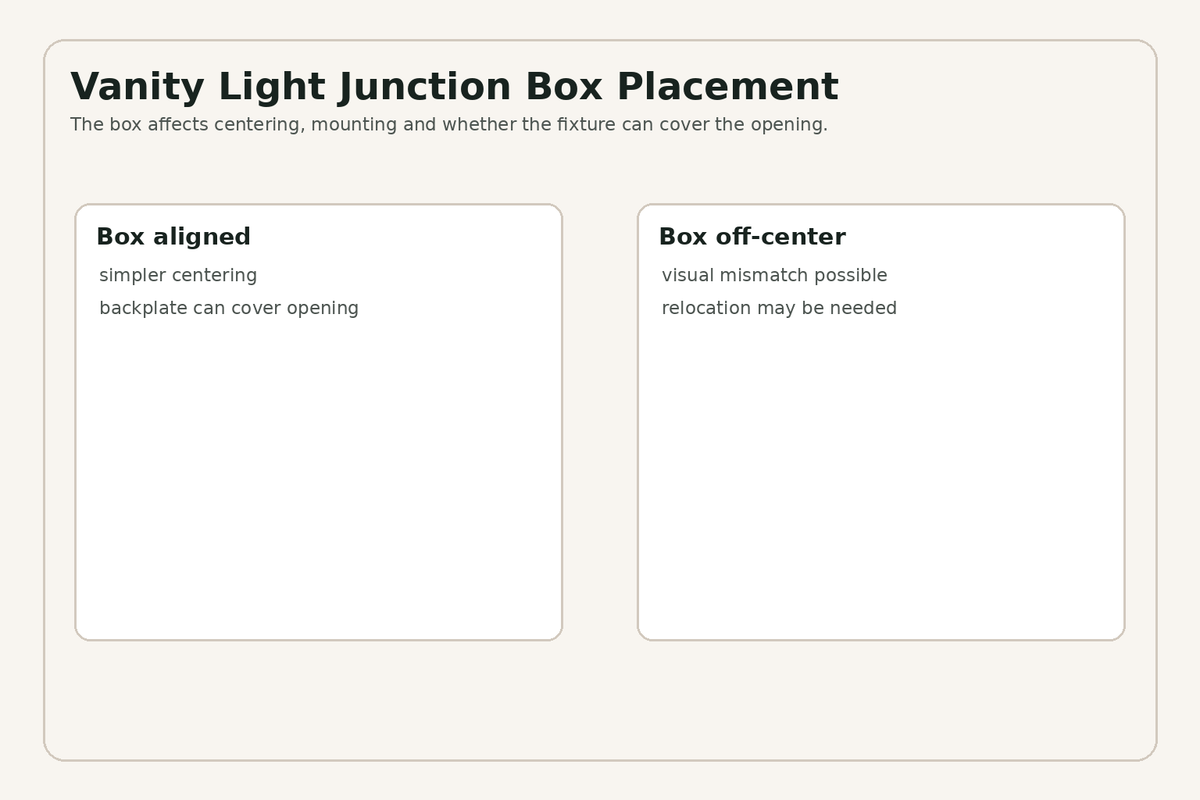
Task: Select the simpler centering line
Action: tap(178, 275)
